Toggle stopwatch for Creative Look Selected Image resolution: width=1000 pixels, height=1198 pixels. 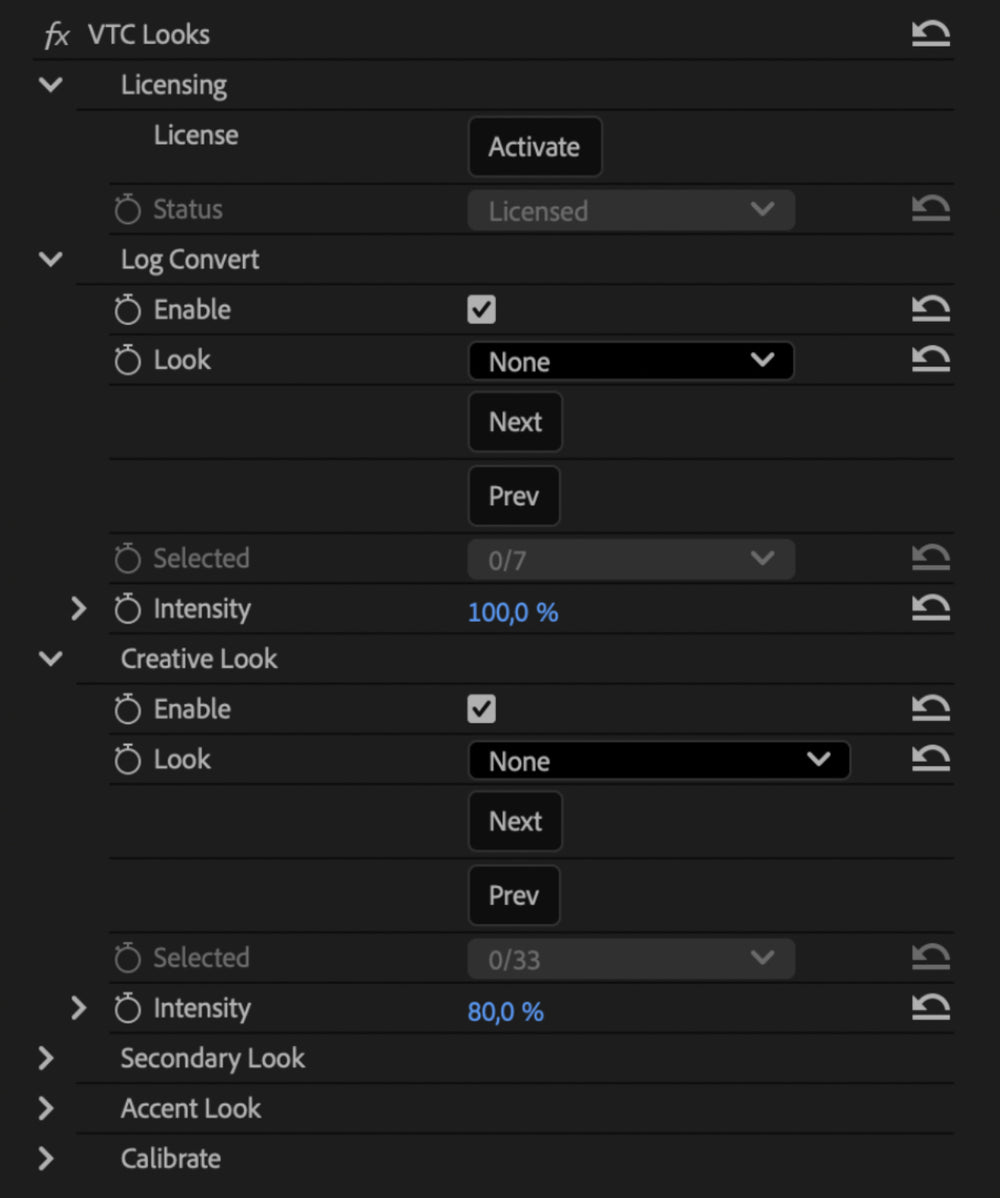(128, 957)
